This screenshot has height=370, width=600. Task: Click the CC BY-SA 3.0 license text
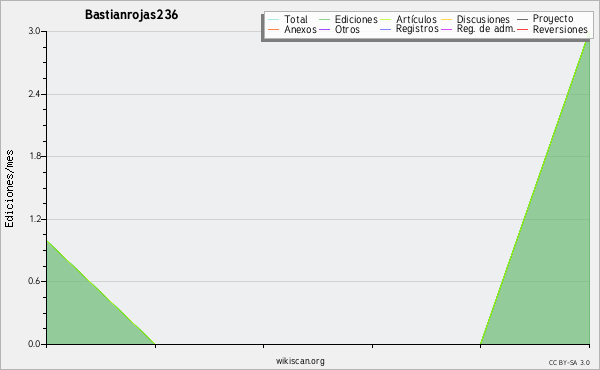pos(569,363)
